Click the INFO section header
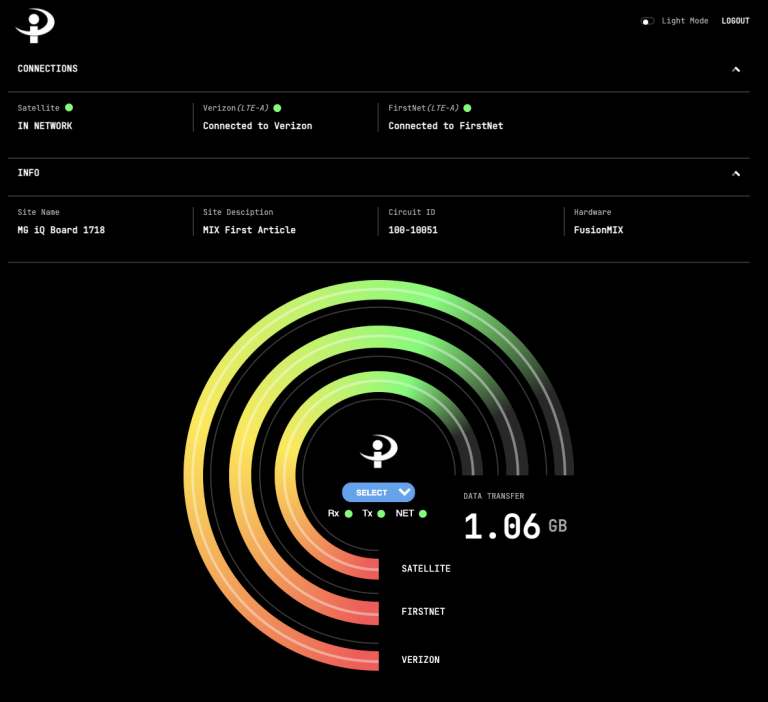The image size is (768, 702). [x=28, y=173]
